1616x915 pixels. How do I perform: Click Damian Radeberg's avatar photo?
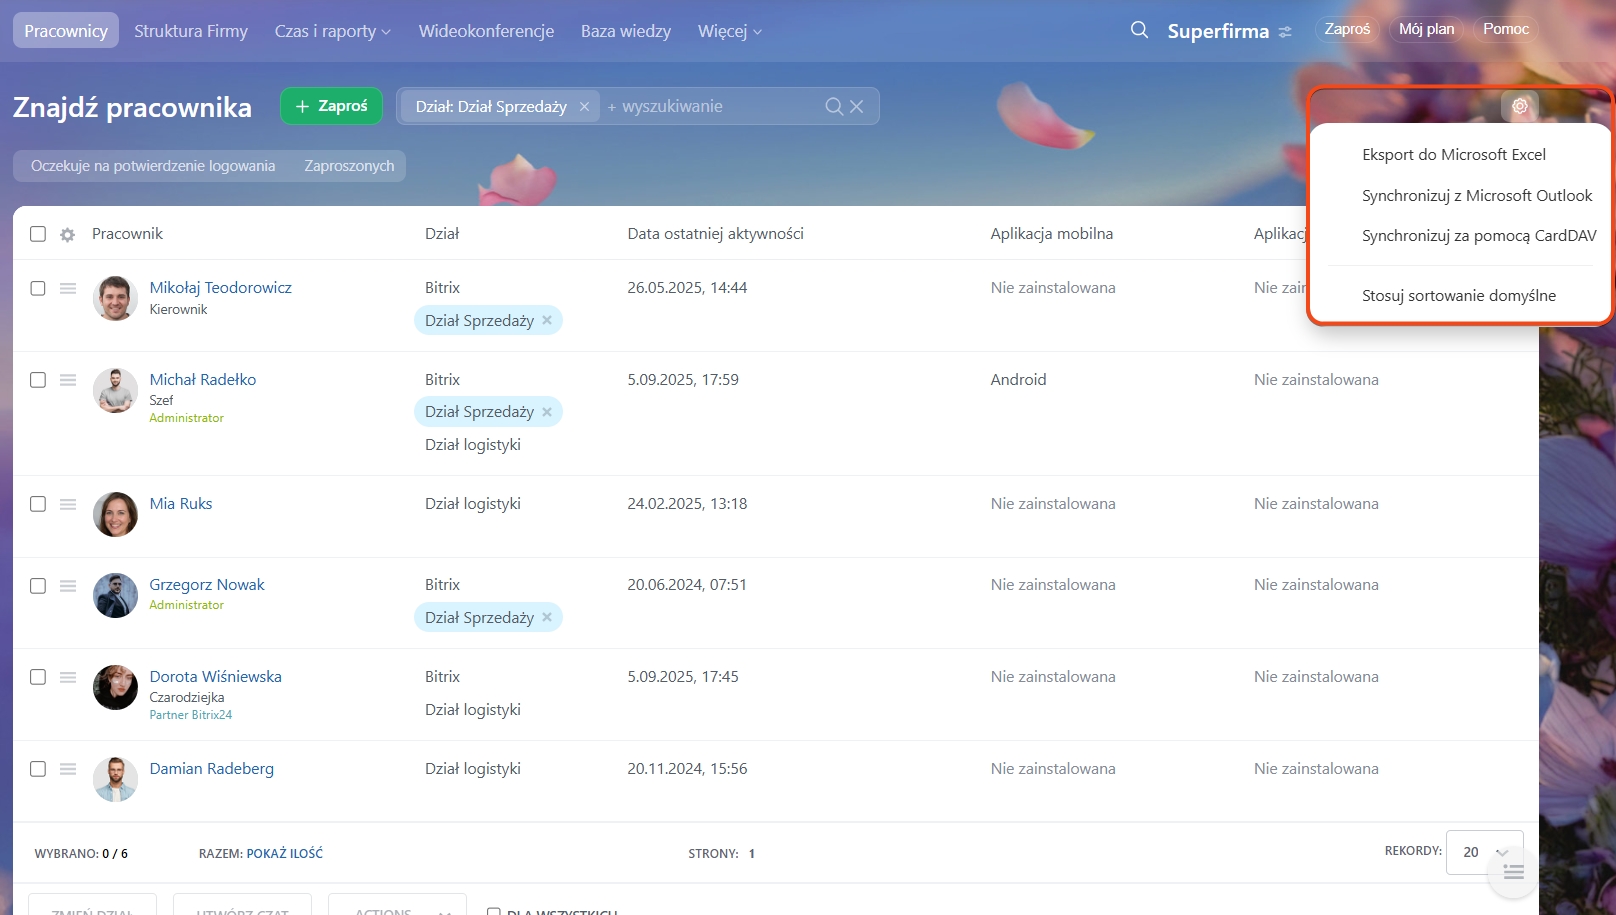tap(115, 779)
